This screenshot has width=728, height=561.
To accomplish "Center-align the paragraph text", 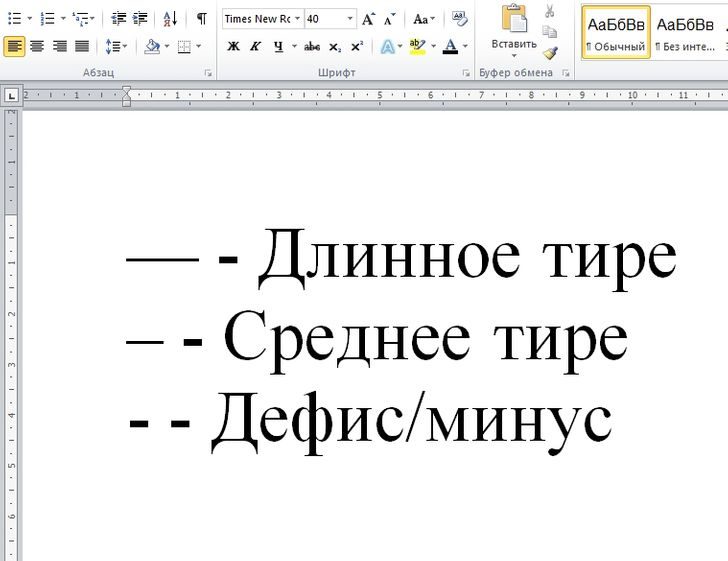I will coord(37,46).
